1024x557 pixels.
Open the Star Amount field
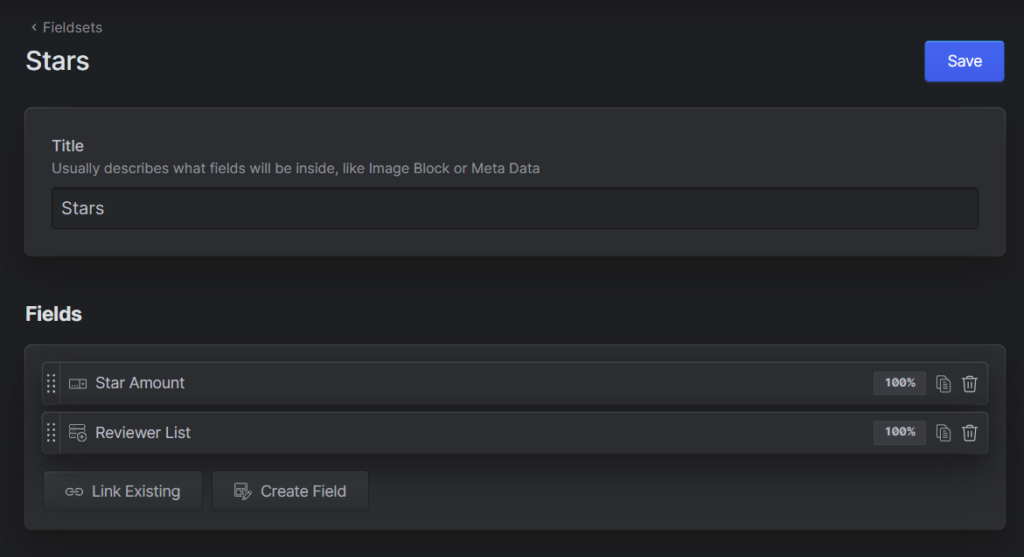coord(140,383)
